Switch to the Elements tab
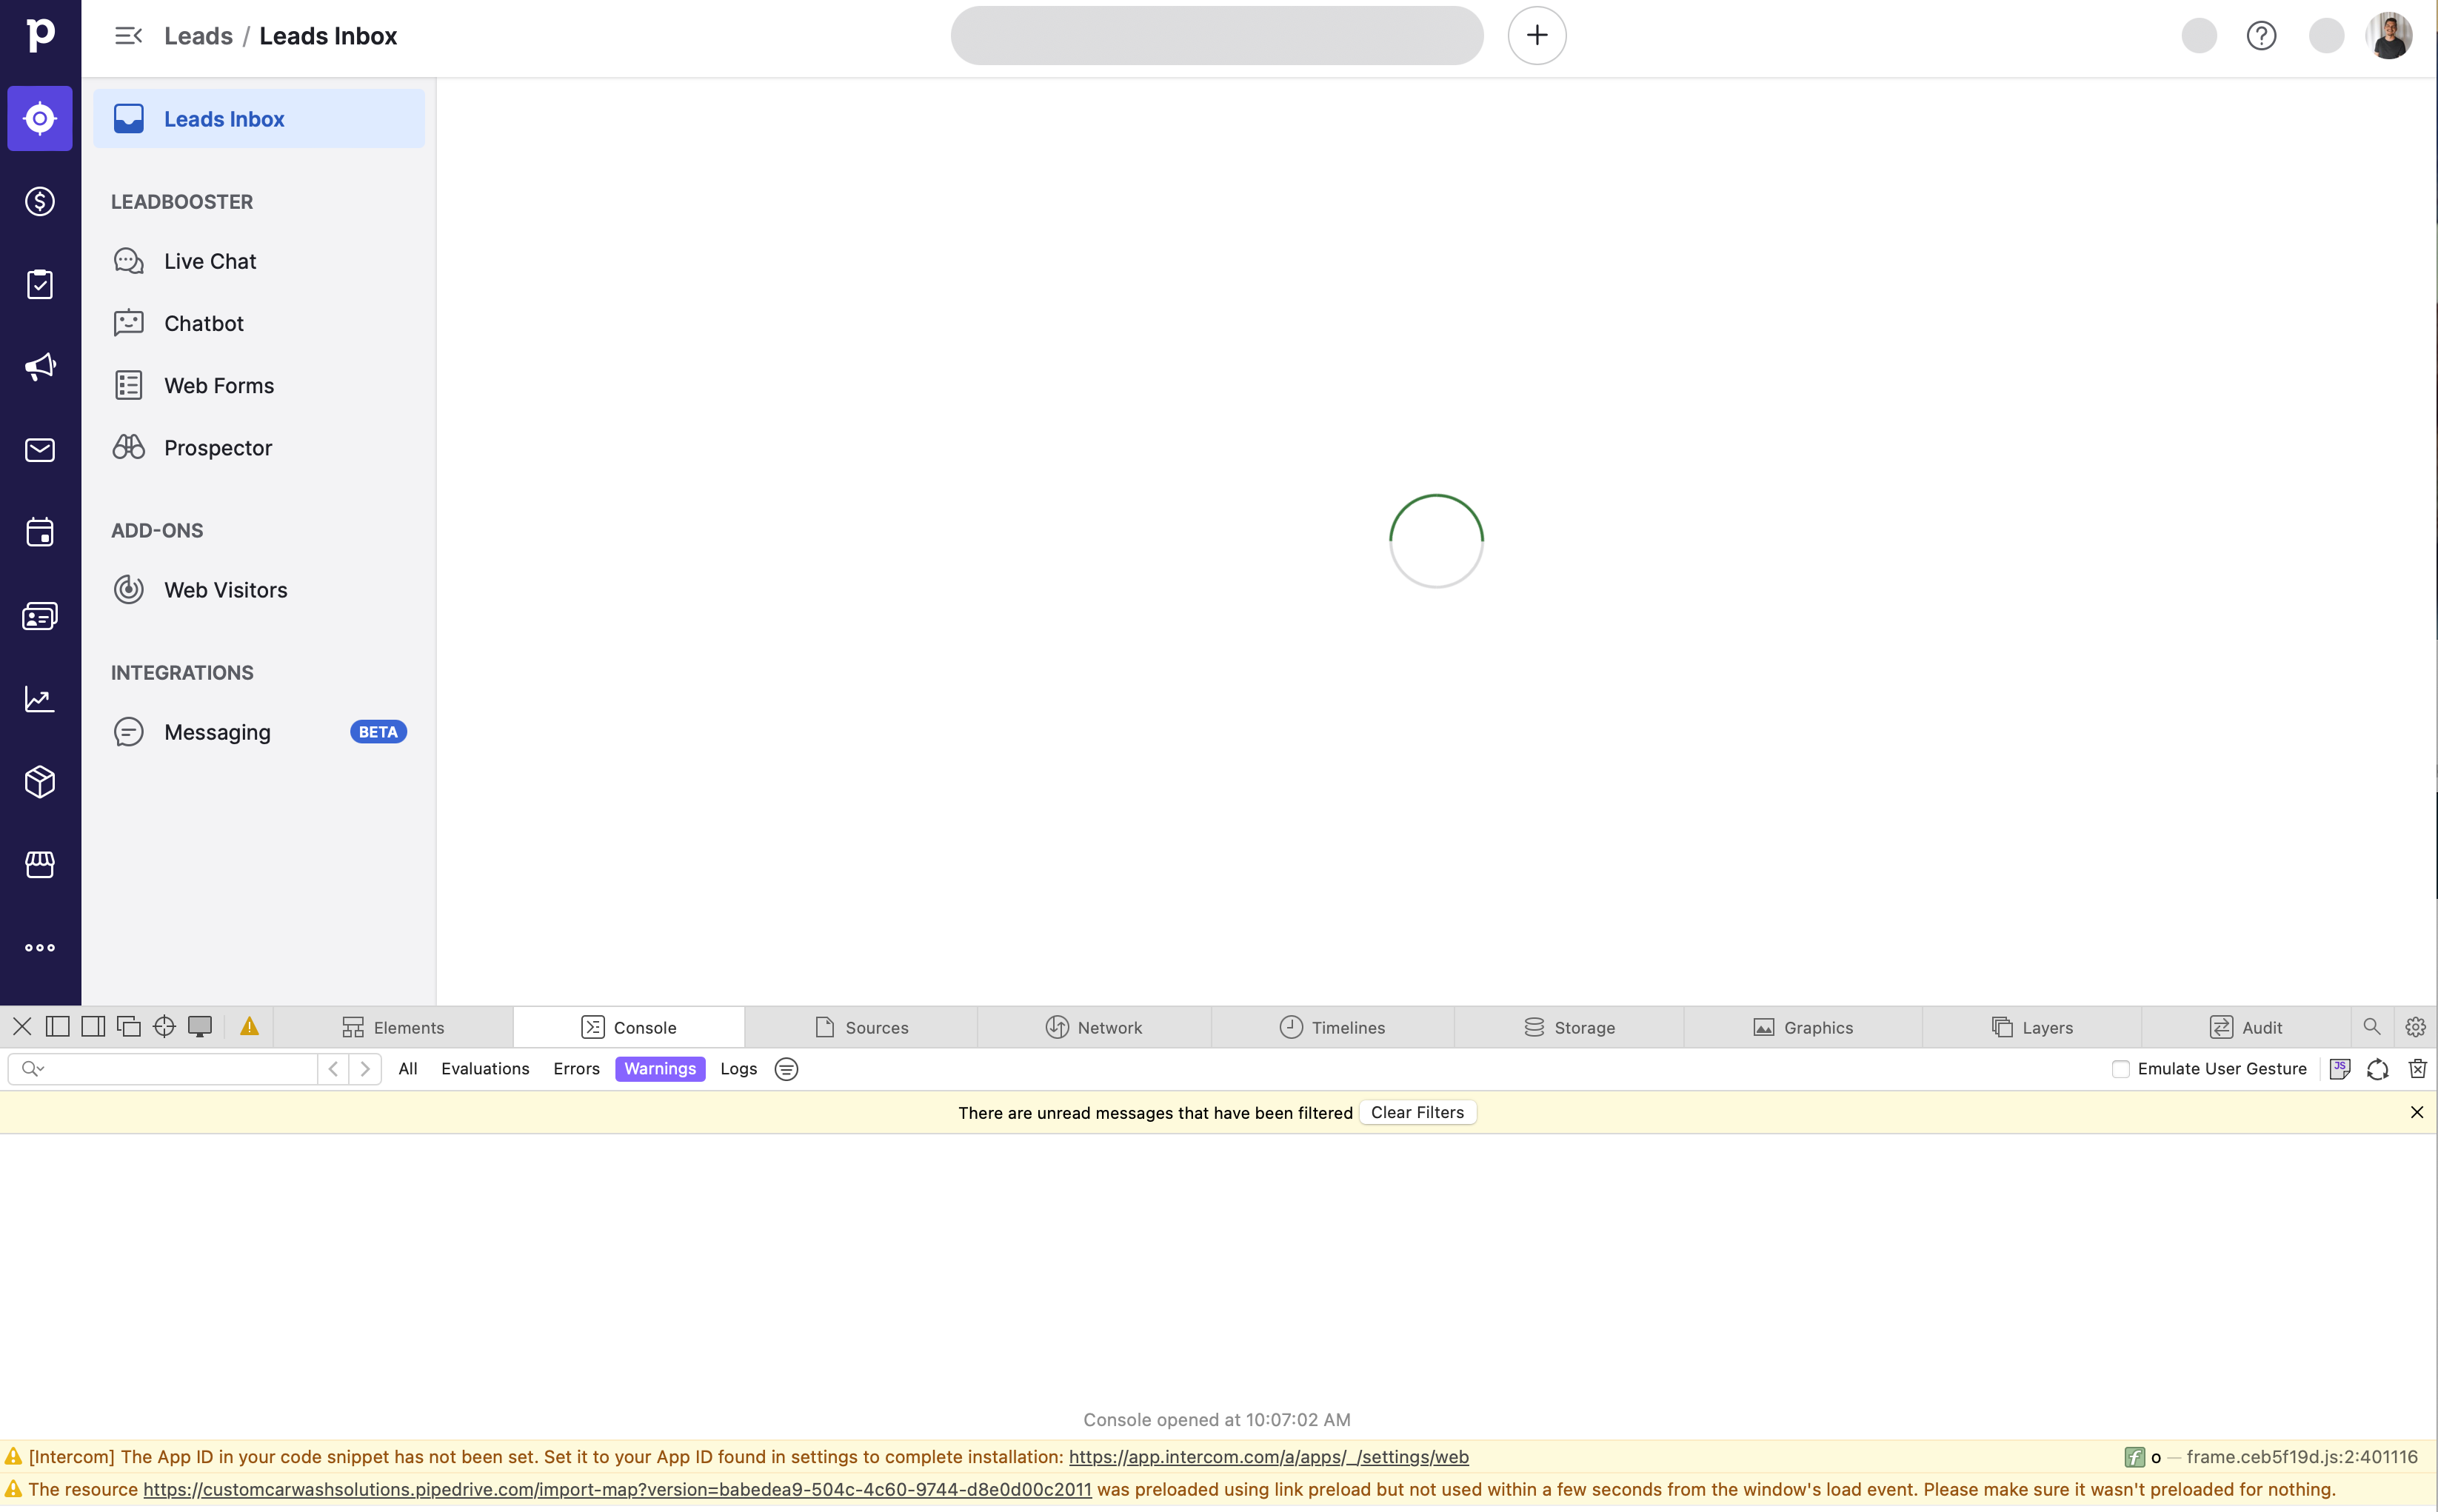The image size is (2438, 1512). (393, 1027)
